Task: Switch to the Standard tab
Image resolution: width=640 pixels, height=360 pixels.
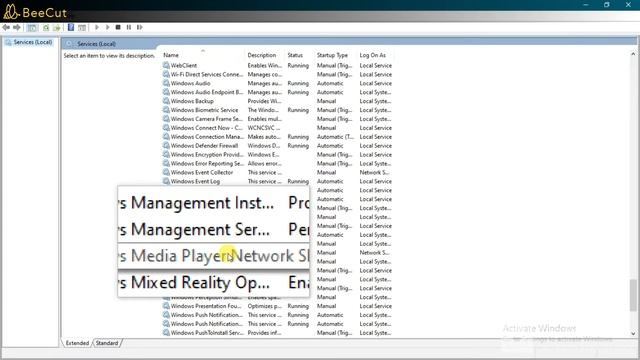Action: 107,343
